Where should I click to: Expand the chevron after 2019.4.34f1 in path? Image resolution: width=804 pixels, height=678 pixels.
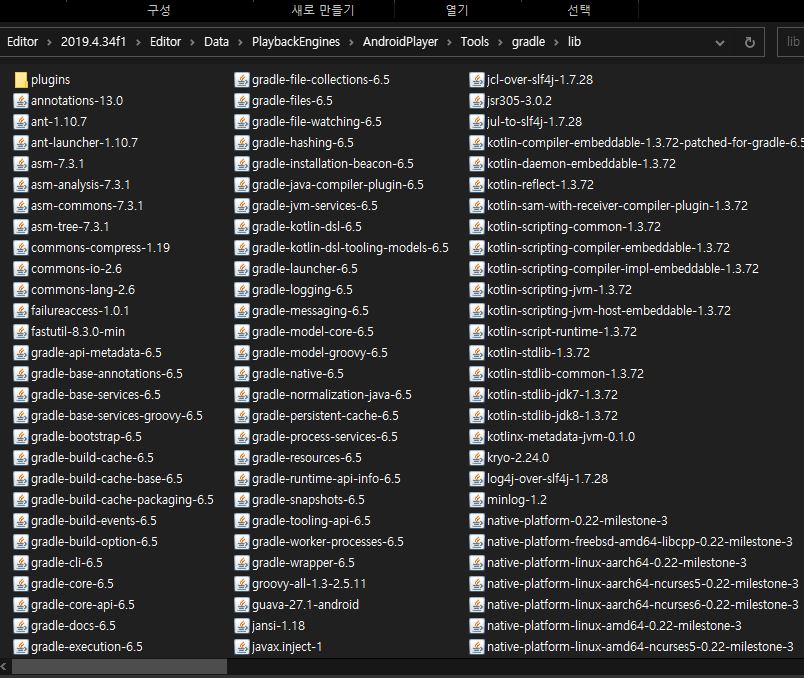coord(138,43)
